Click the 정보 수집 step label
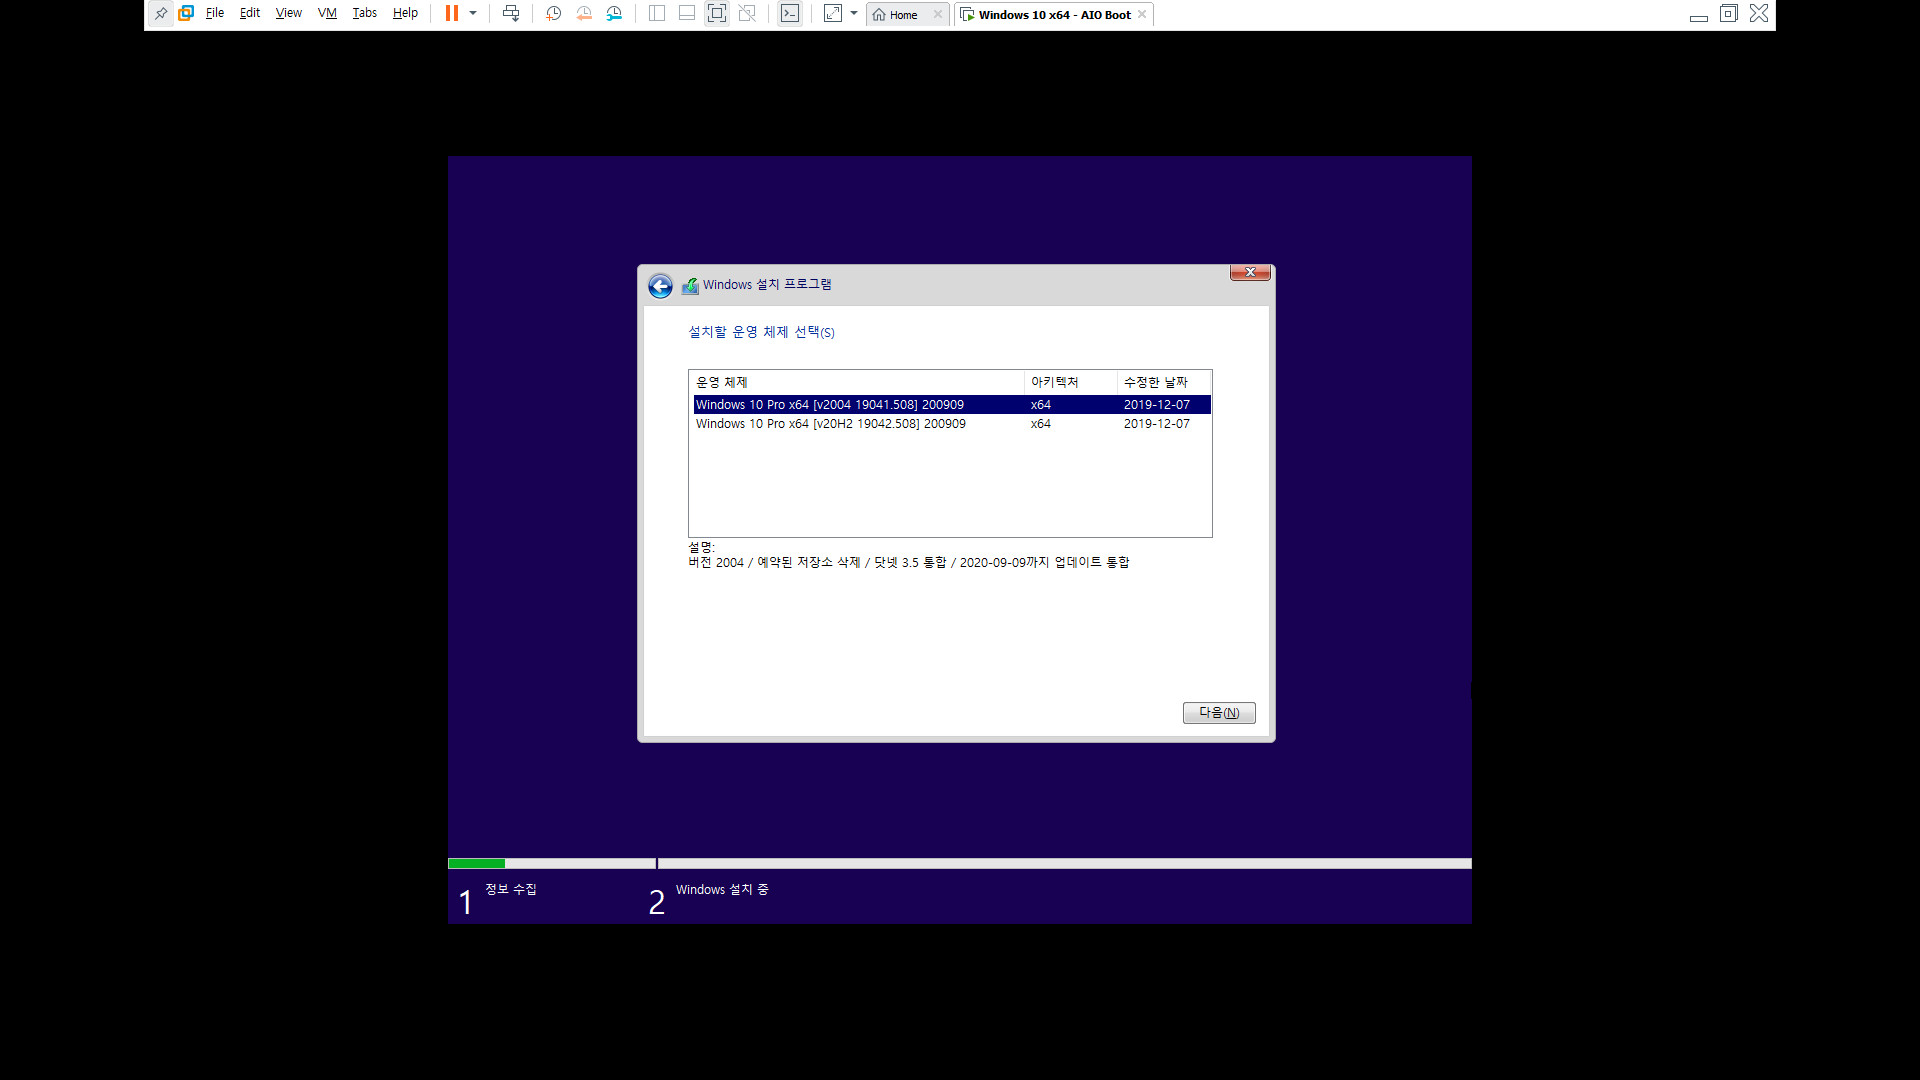Viewport: 1920px width, 1080px height. click(x=511, y=889)
